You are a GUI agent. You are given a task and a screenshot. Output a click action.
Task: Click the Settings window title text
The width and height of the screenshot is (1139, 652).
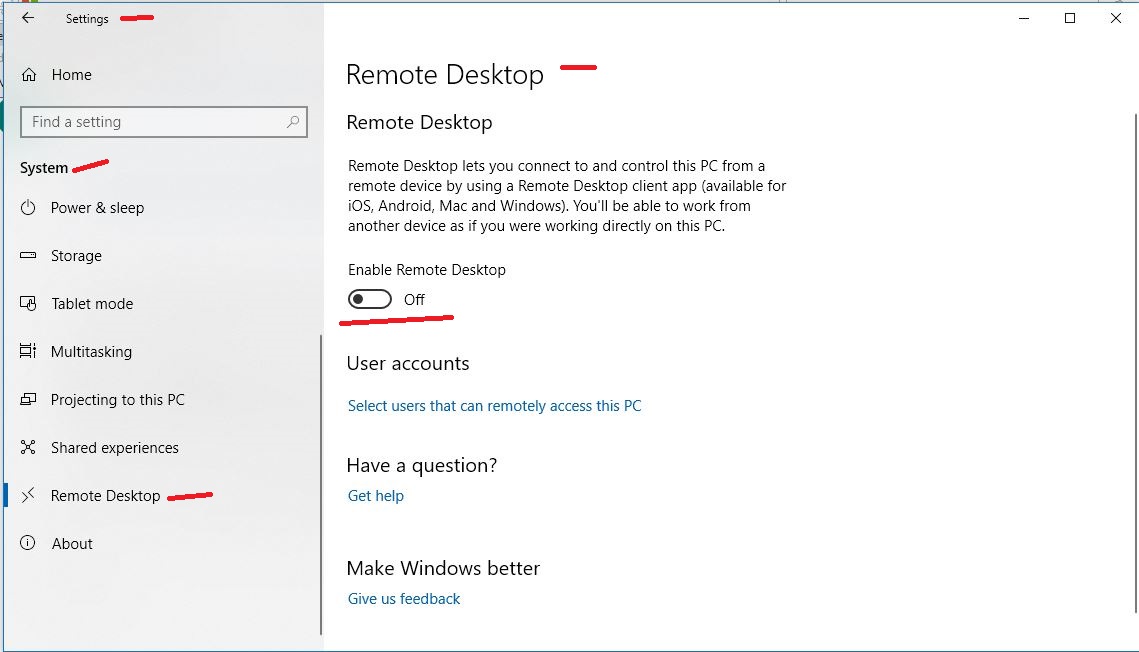pyautogui.click(x=86, y=19)
